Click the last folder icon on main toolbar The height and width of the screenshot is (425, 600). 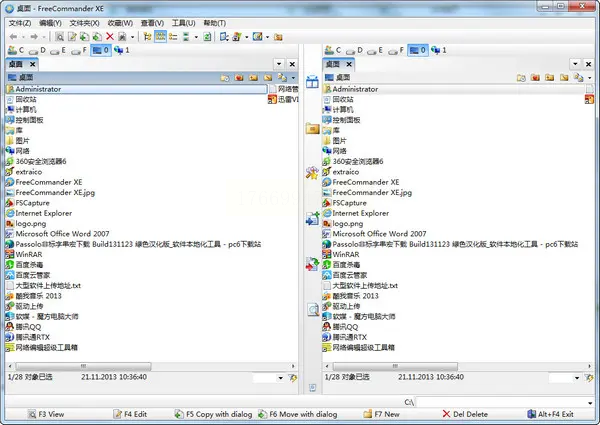279,37
